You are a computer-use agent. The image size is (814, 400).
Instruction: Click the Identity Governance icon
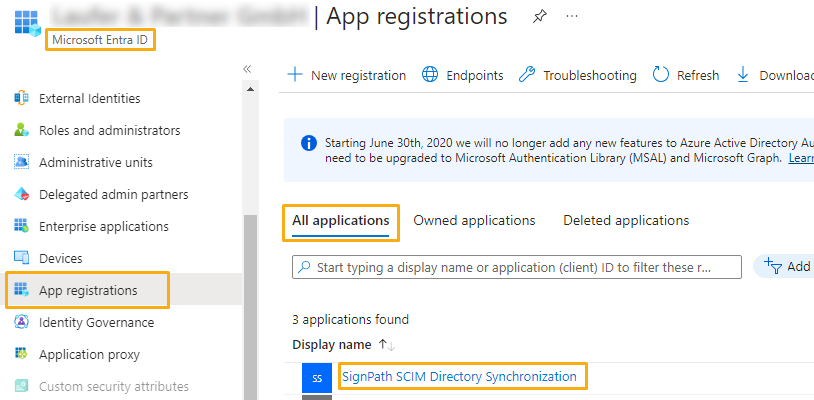coord(21,322)
